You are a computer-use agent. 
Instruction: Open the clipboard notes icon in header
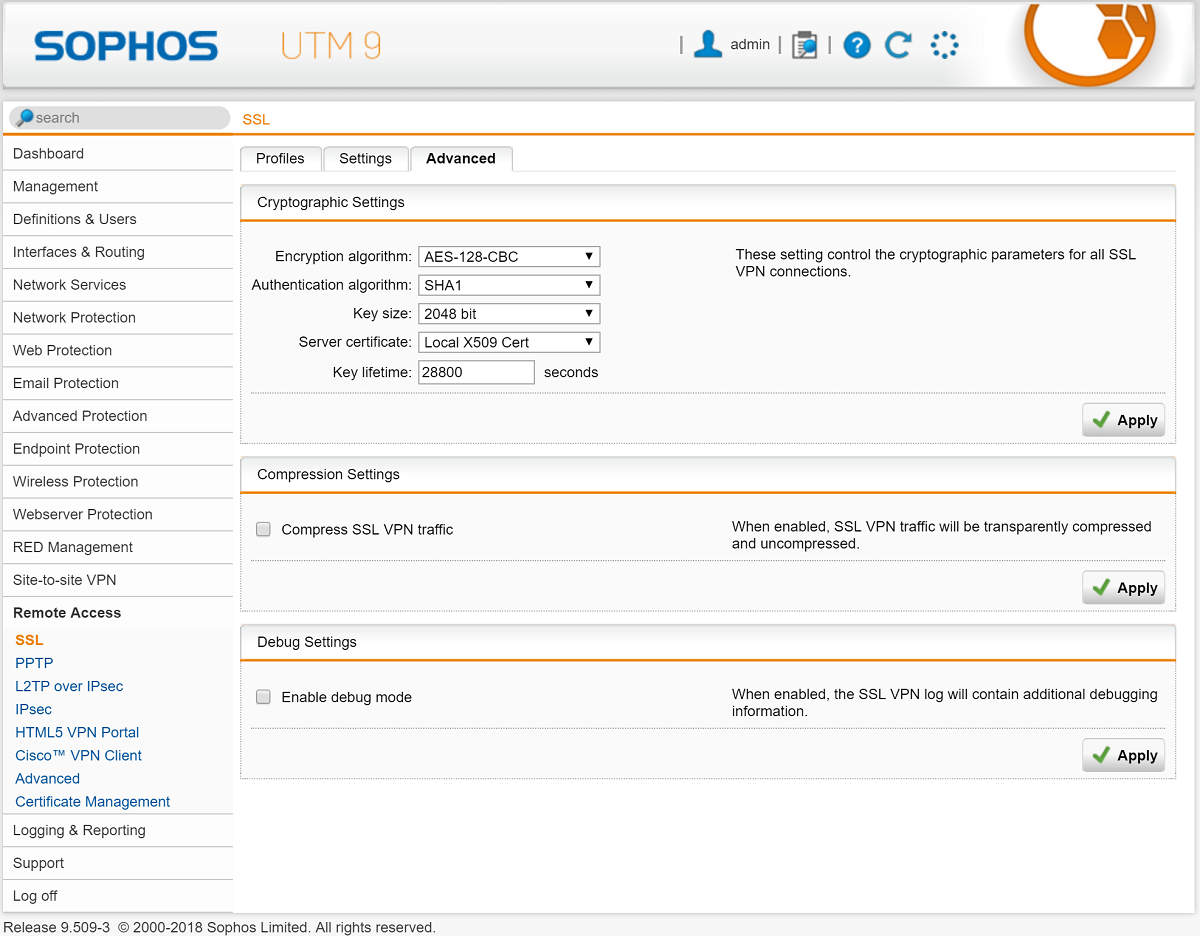[x=804, y=45]
